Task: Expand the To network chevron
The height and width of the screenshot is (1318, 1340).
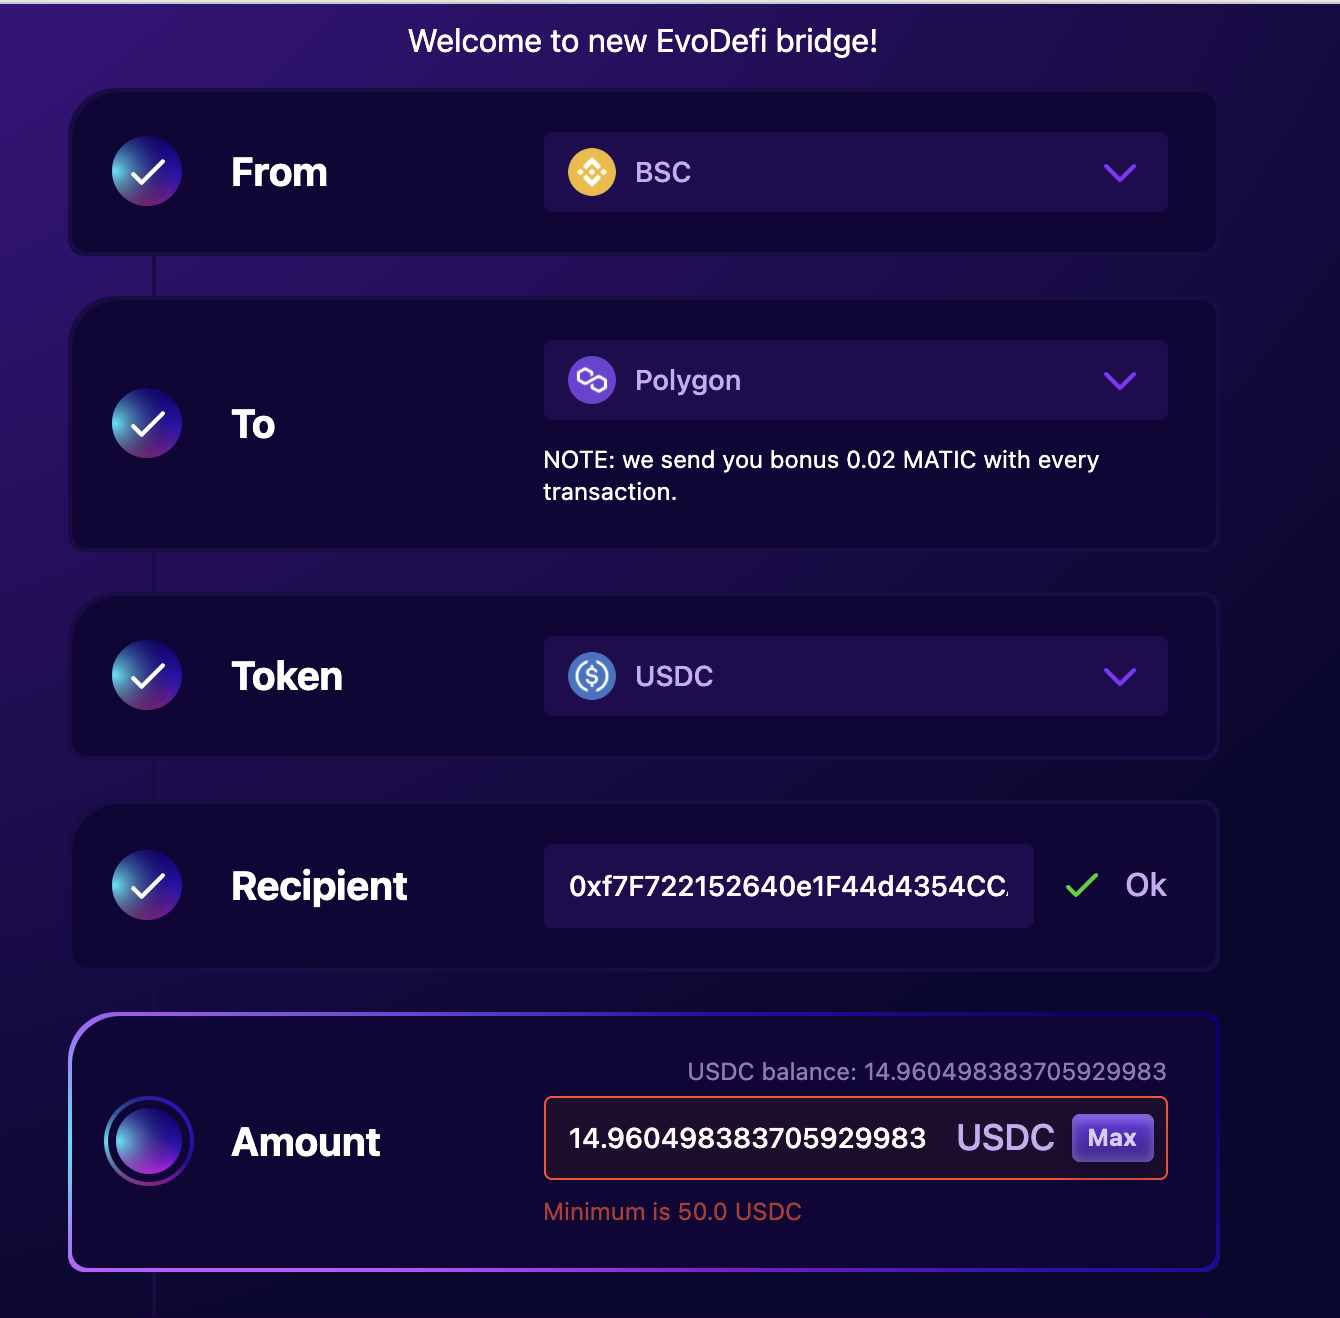Action: (x=1119, y=381)
